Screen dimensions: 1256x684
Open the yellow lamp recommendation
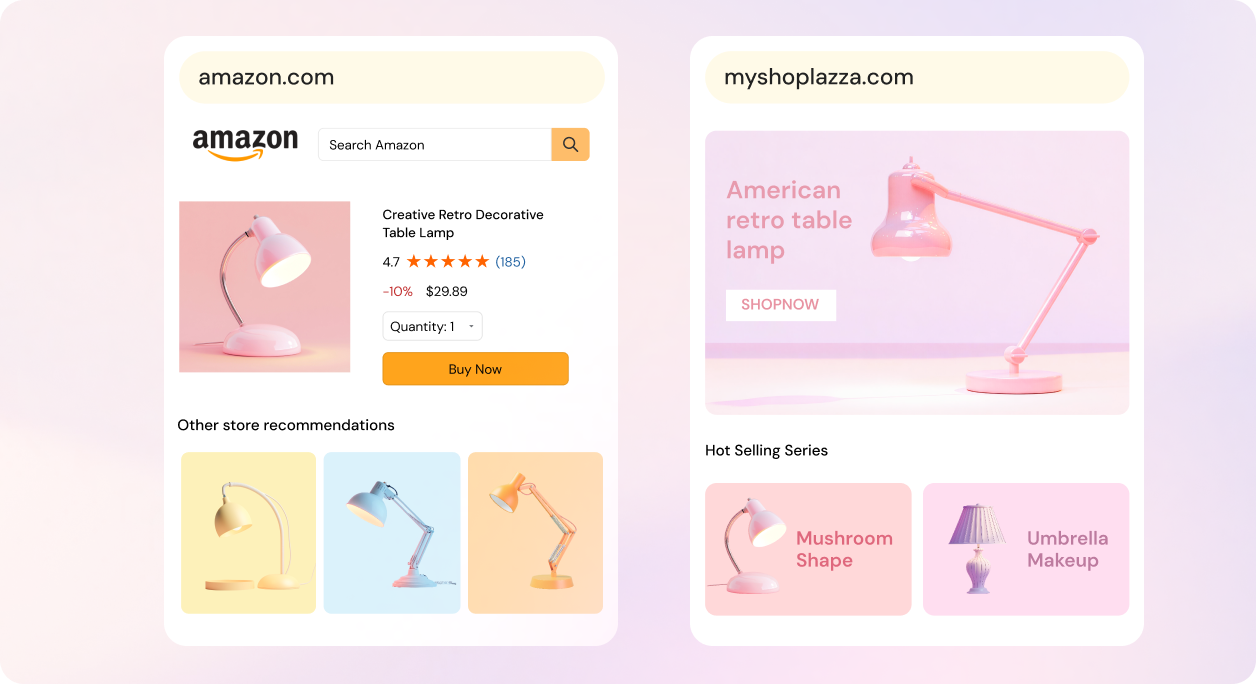[249, 533]
